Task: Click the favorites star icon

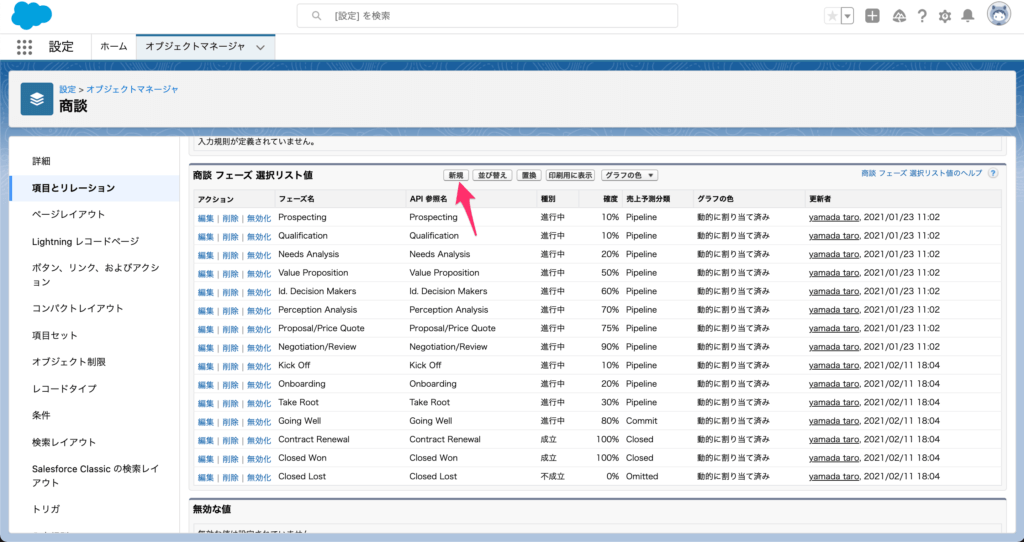Action: click(832, 16)
